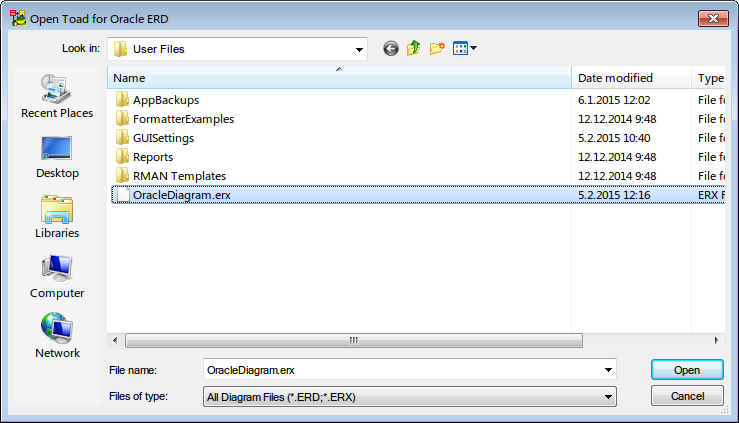Click the OracleDiagram.erx file icon
The height and width of the screenshot is (423, 739).
(123, 195)
